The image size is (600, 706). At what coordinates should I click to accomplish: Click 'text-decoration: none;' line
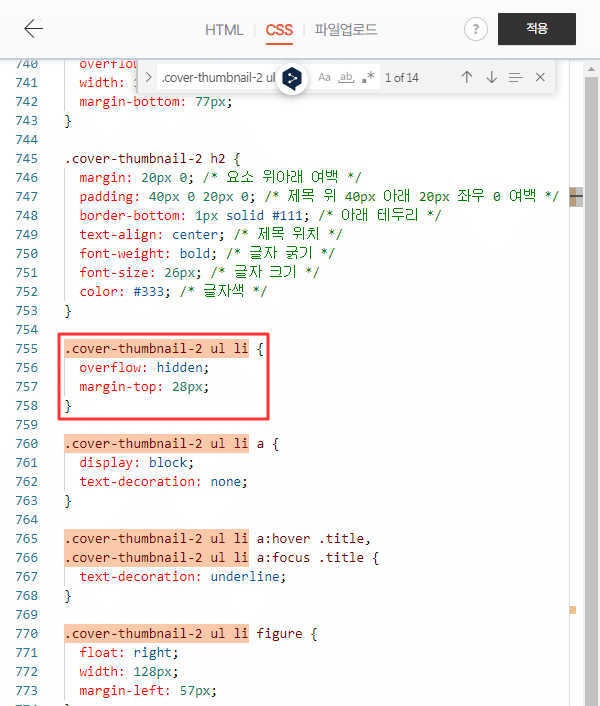pos(163,481)
